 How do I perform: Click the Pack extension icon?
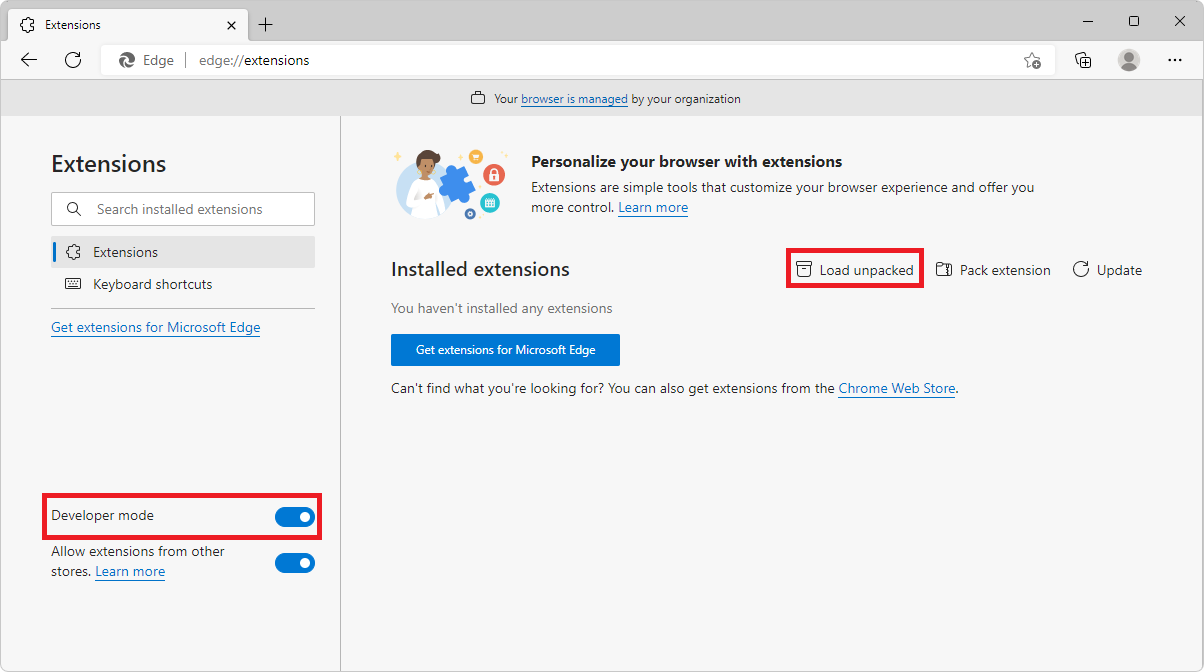click(x=942, y=269)
